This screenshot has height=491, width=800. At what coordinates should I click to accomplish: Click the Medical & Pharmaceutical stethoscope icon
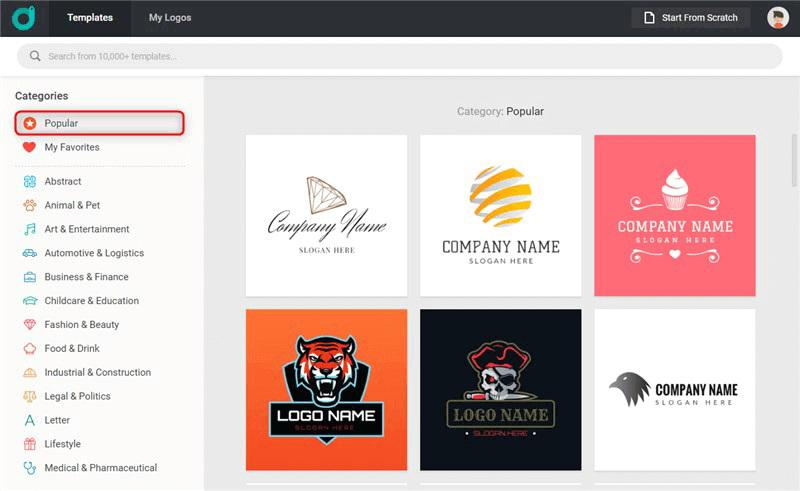pyautogui.click(x=30, y=468)
